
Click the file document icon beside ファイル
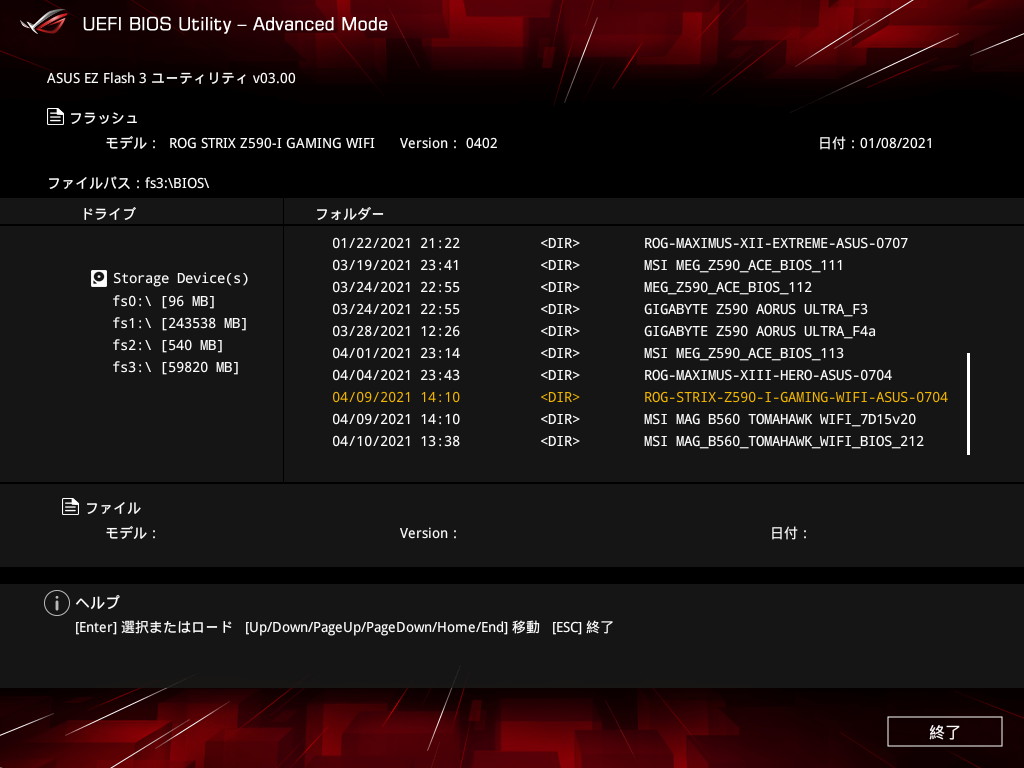point(70,506)
